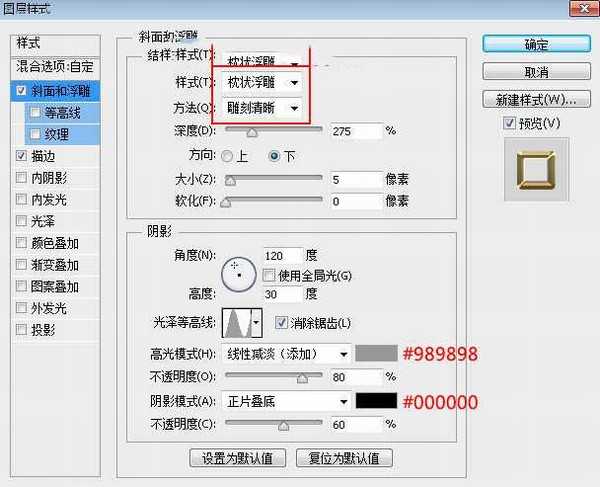This screenshot has height=487, width=600.
Task: Open the 光泽等高线 contour thumbnail
Action: [237, 322]
